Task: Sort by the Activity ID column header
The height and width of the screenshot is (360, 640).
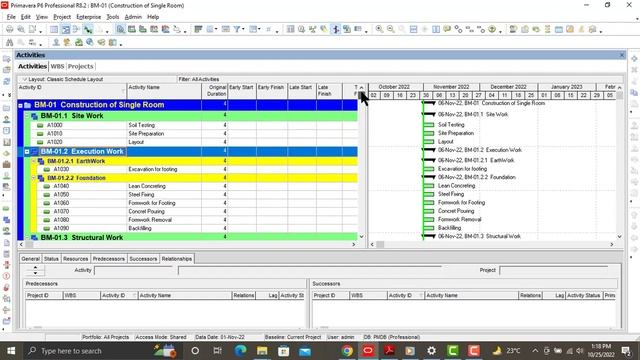Action: pyautogui.click(x=72, y=91)
